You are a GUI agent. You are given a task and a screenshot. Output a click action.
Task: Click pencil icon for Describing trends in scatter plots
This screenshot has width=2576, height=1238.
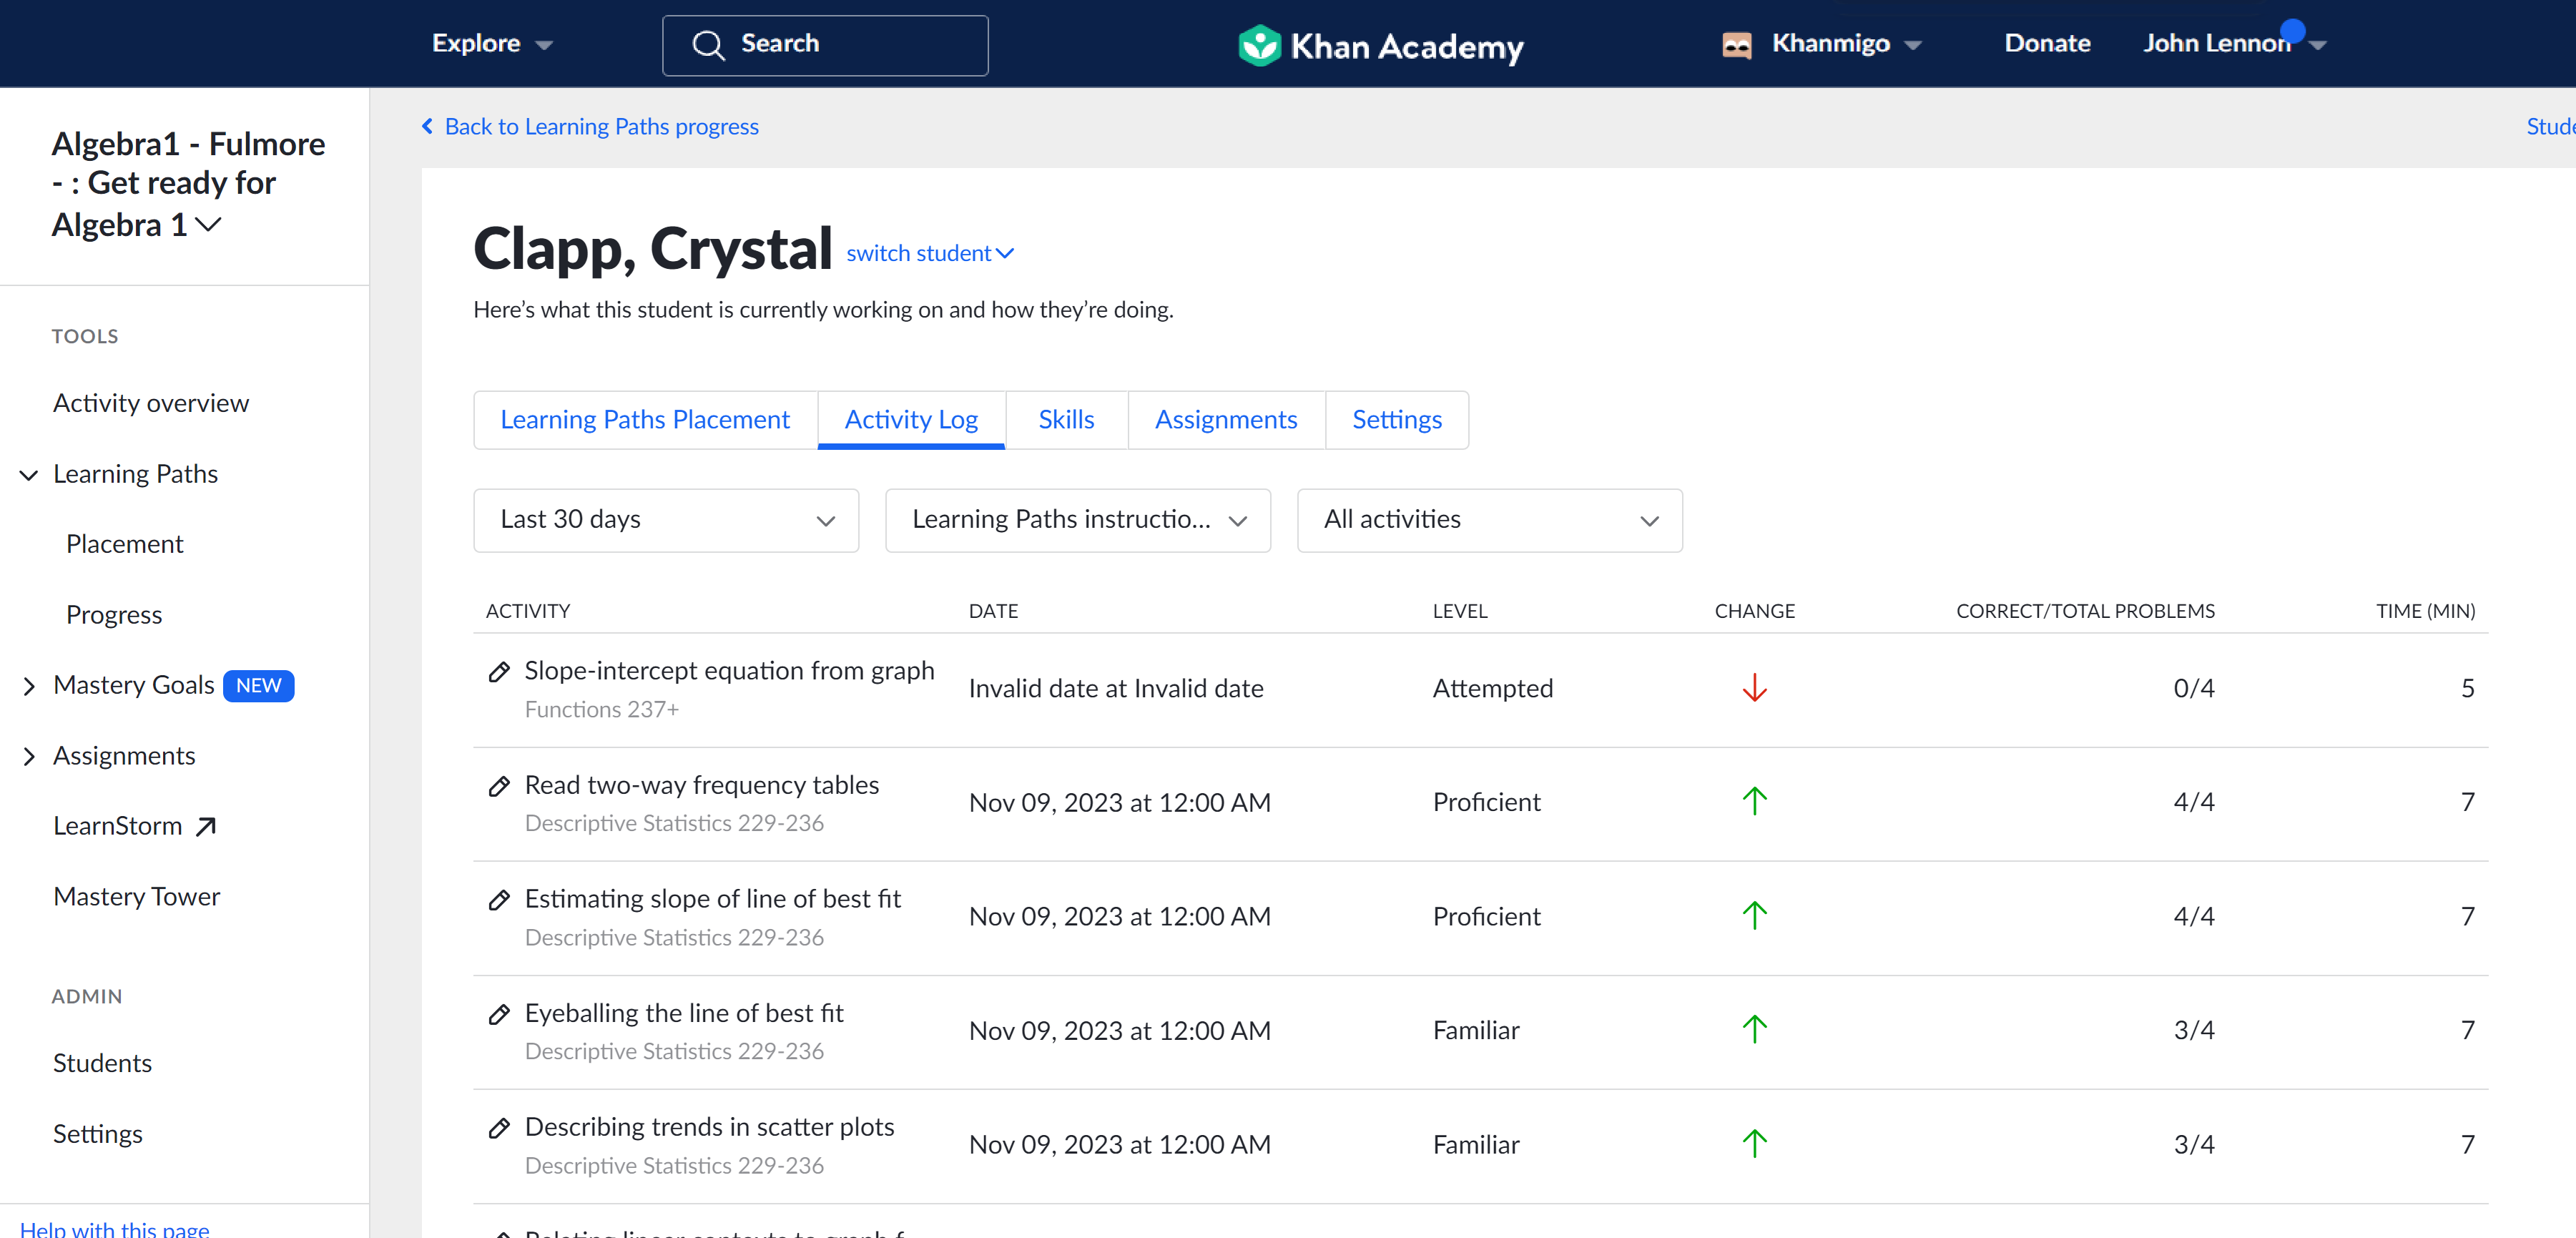click(x=499, y=1128)
